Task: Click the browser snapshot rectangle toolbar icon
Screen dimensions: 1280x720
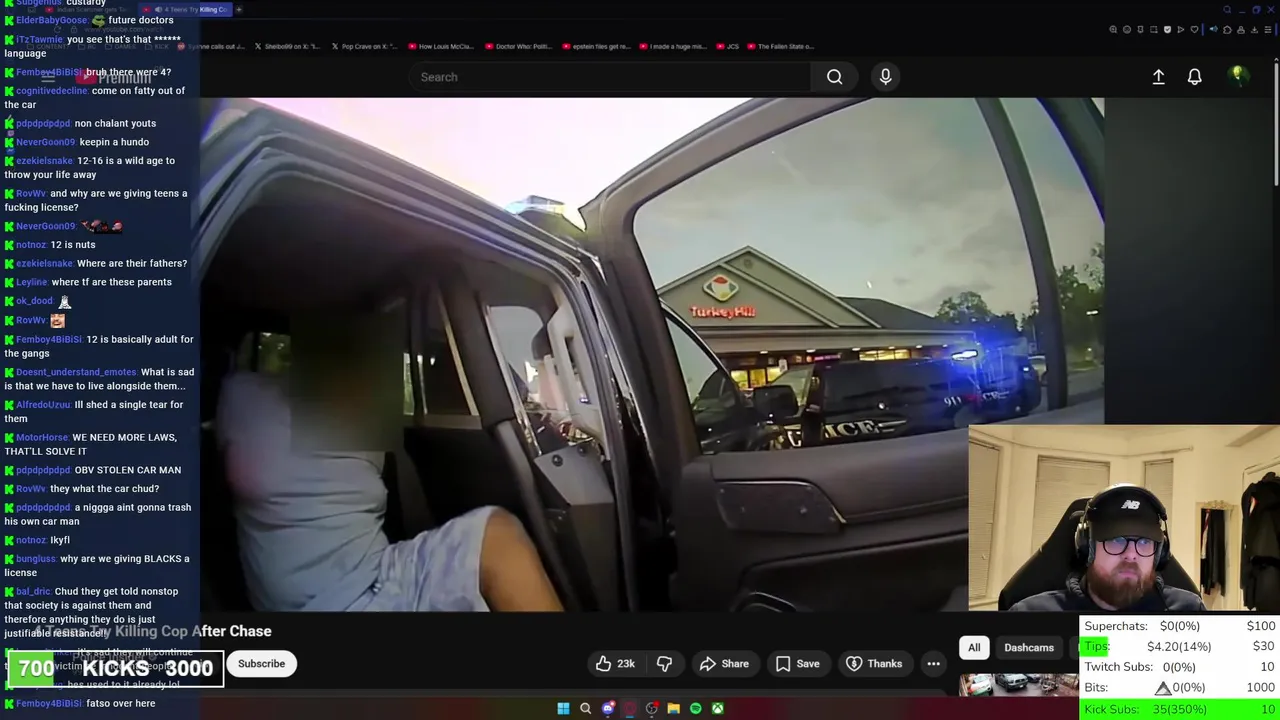Action: pos(1154,30)
